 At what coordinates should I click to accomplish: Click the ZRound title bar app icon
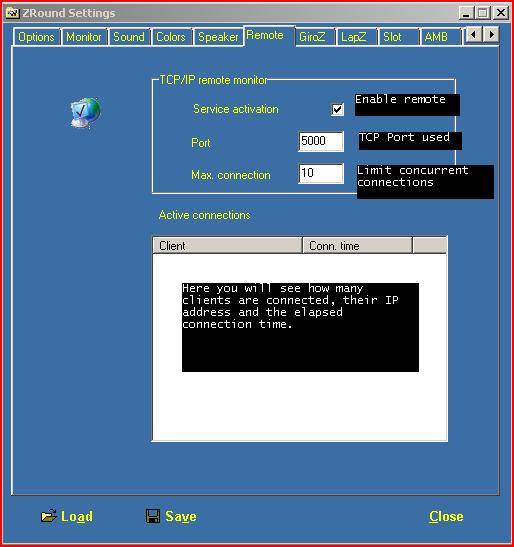(13, 13)
